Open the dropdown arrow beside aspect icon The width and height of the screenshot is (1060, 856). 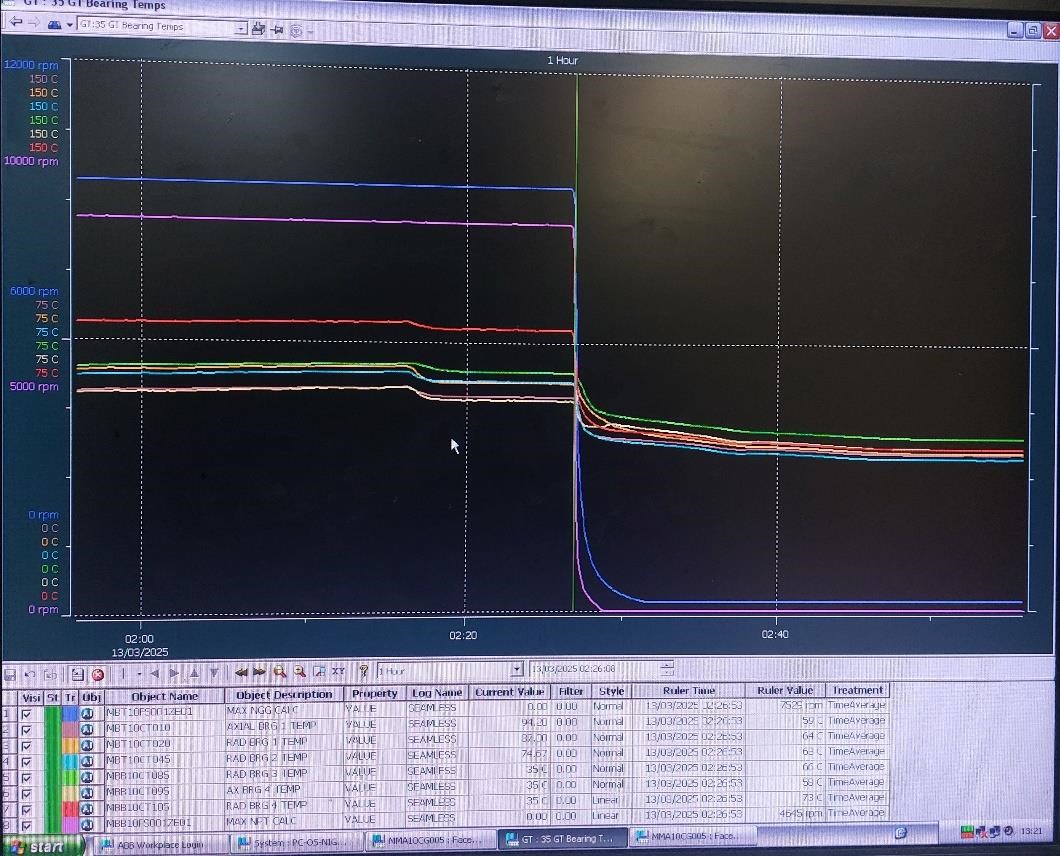tap(70, 25)
